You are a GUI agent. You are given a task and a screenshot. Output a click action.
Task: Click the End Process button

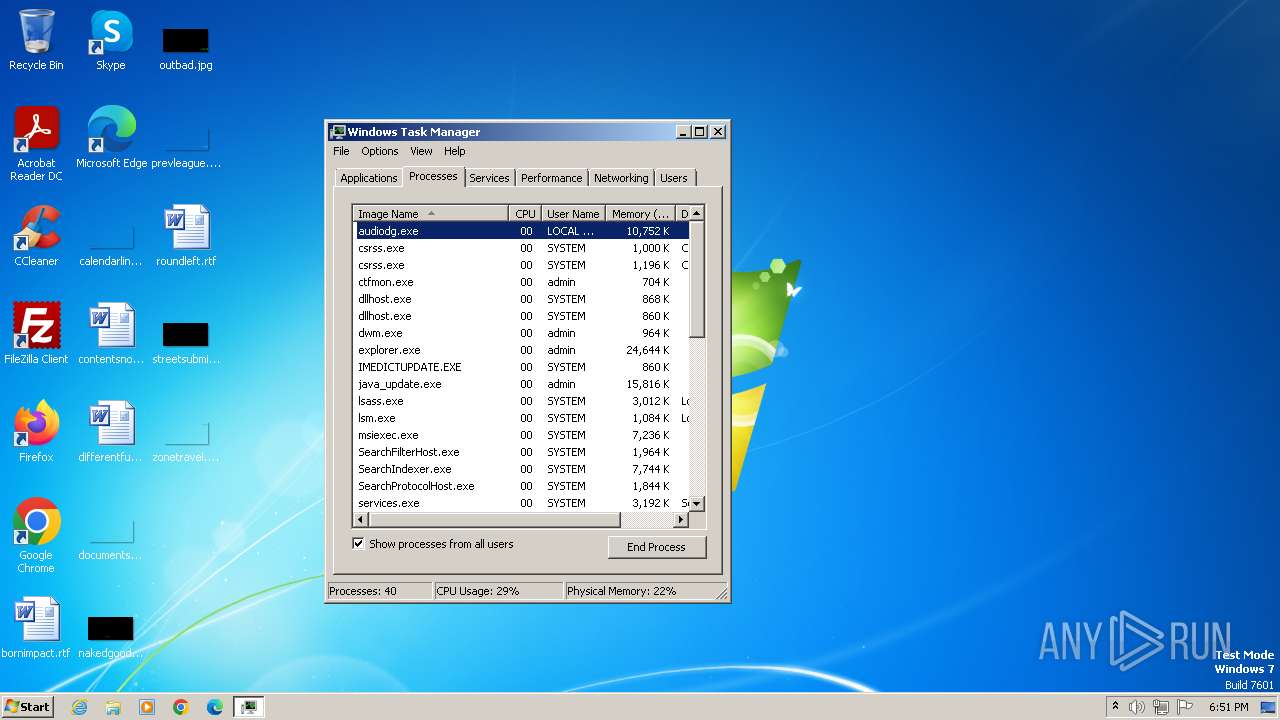656,547
